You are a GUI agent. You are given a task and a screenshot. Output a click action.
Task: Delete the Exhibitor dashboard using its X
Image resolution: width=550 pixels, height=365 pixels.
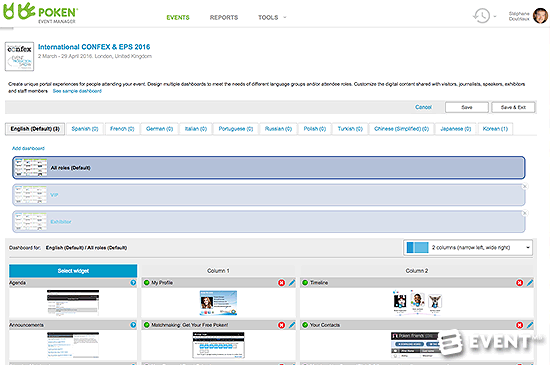click(525, 213)
